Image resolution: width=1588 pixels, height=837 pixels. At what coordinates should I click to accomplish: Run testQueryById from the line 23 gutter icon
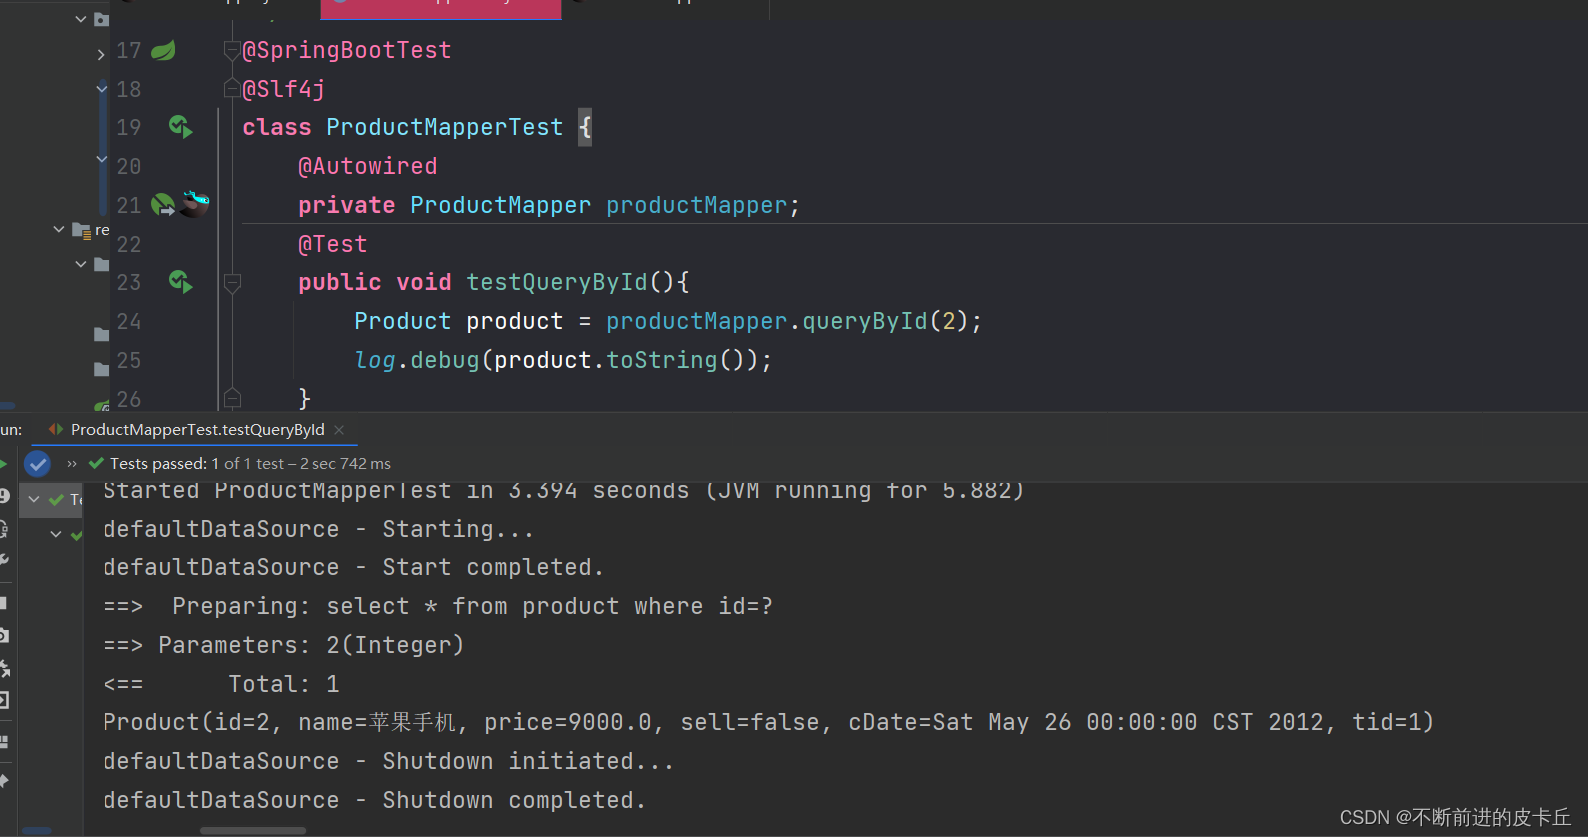(x=180, y=282)
